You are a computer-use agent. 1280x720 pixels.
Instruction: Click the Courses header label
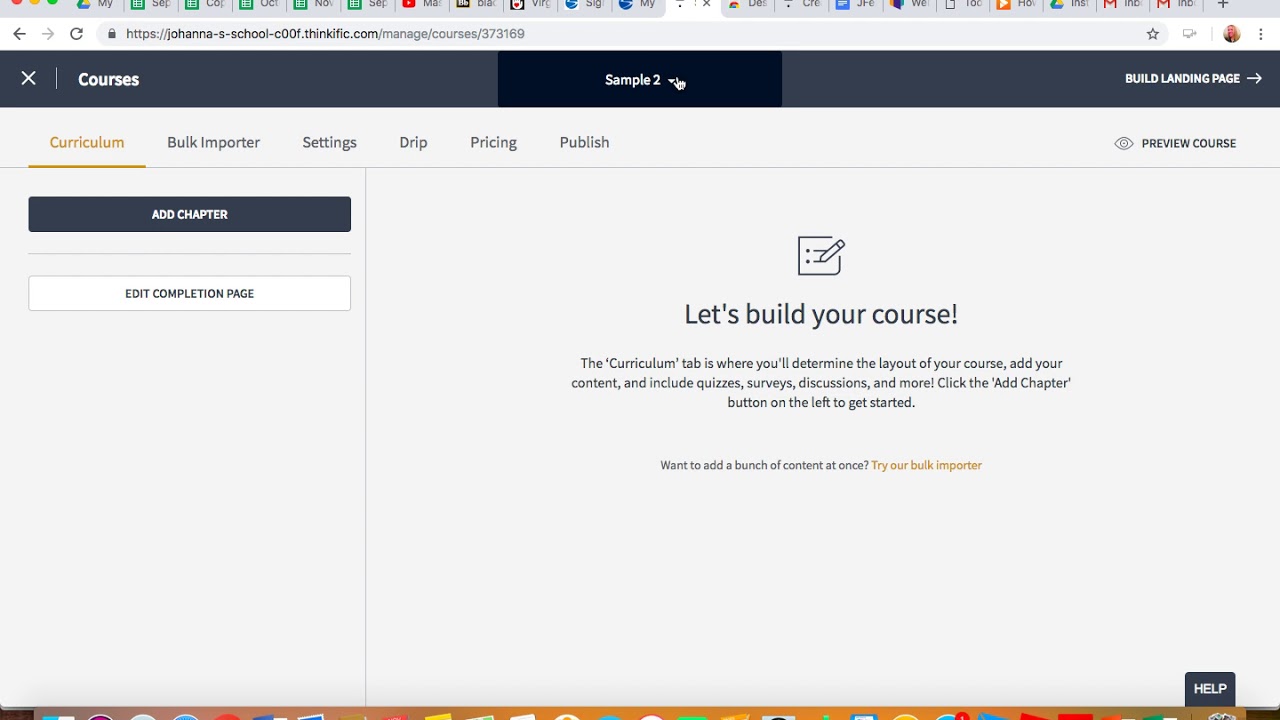108,79
